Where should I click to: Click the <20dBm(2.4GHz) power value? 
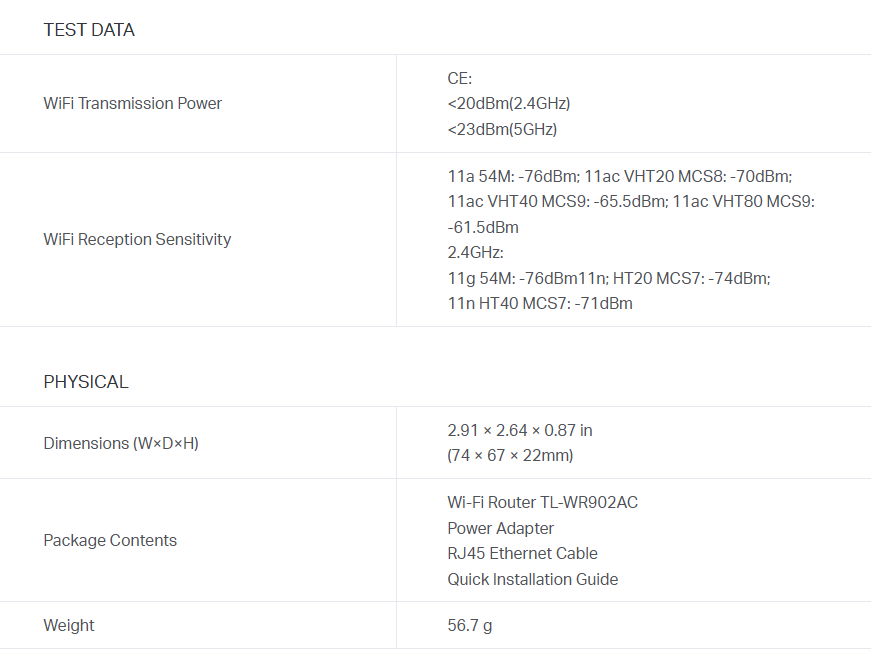pyautogui.click(x=509, y=104)
